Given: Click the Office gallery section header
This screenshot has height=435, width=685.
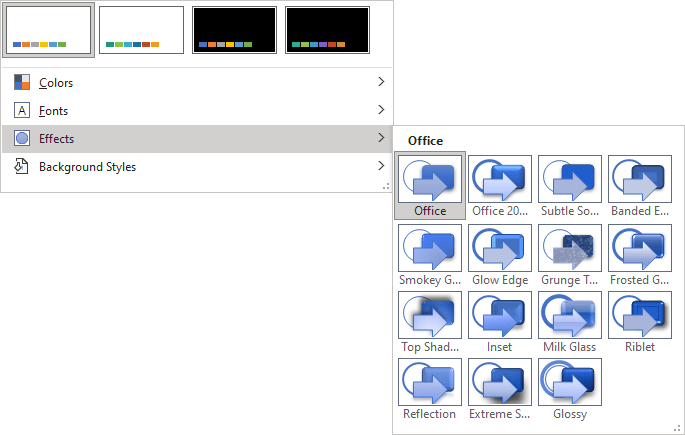Looking at the screenshot, I should click(x=425, y=141).
